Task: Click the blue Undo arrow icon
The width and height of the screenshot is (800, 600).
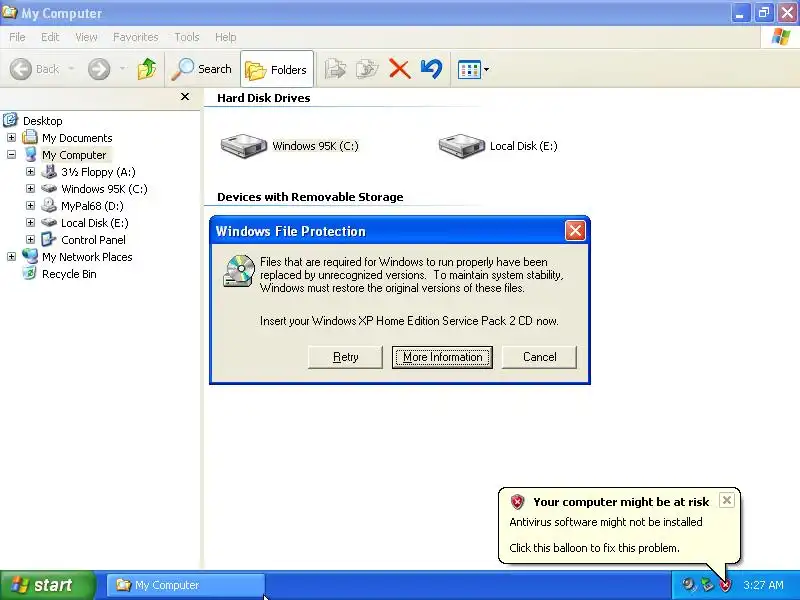Action: click(431, 69)
